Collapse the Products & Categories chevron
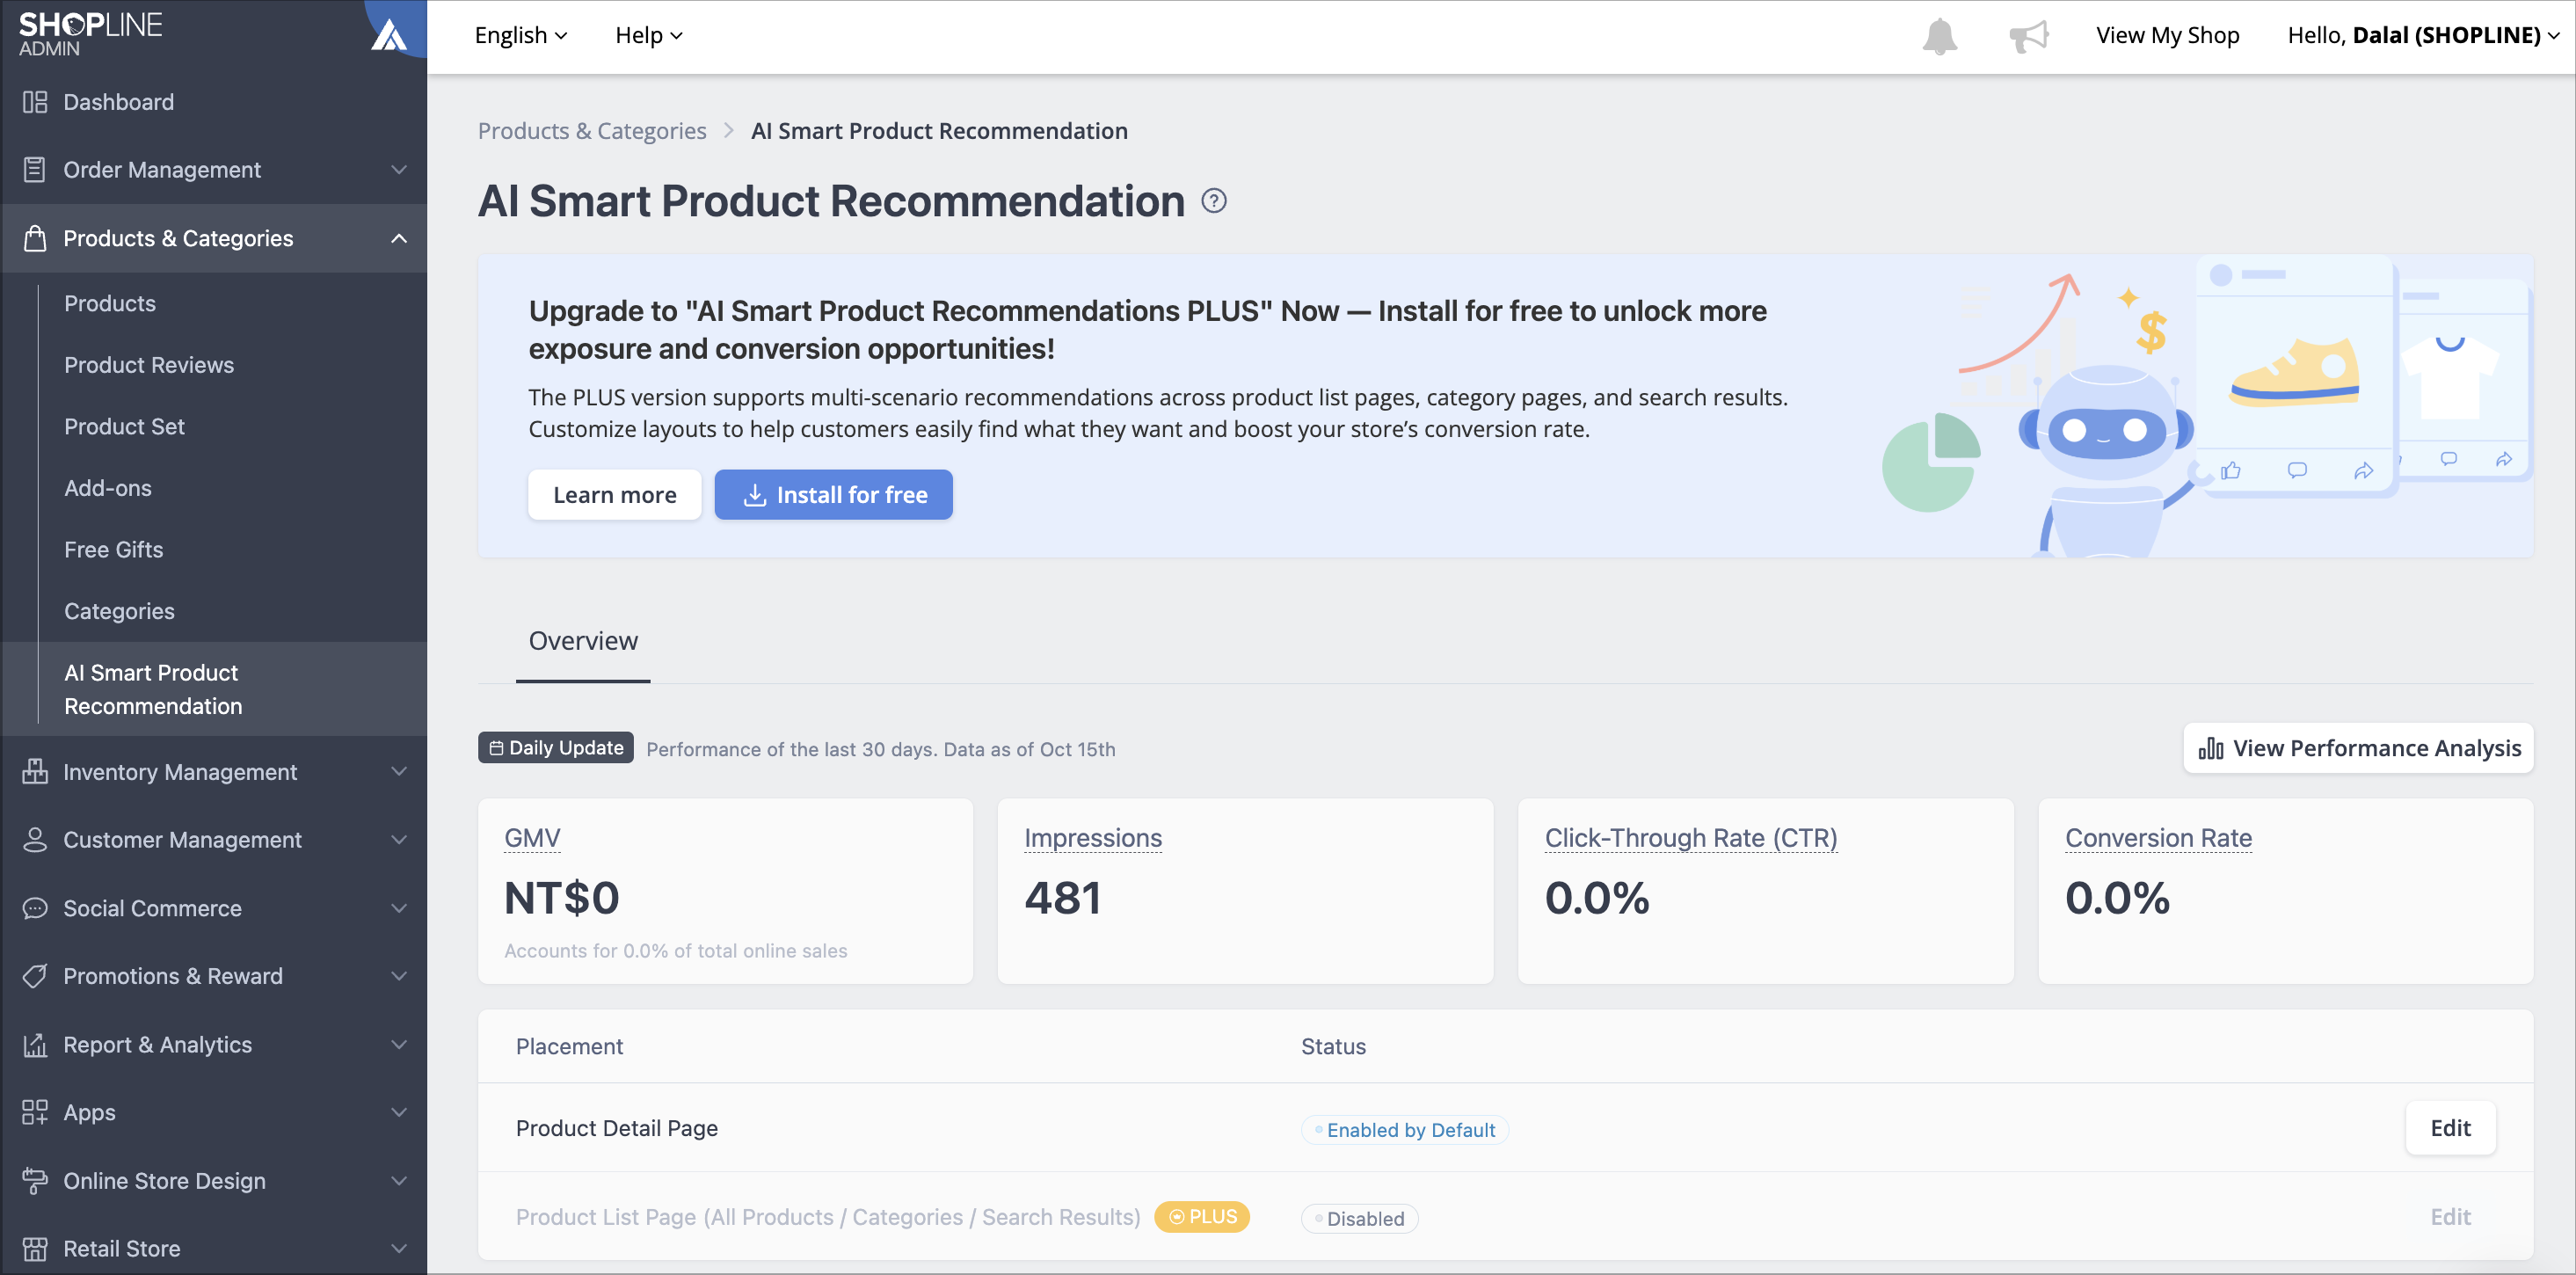The width and height of the screenshot is (2576, 1275). pyautogui.click(x=399, y=238)
